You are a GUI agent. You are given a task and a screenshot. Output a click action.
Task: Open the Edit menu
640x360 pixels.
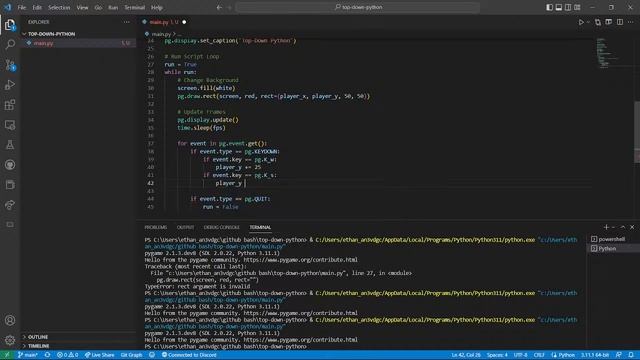click(37, 7)
